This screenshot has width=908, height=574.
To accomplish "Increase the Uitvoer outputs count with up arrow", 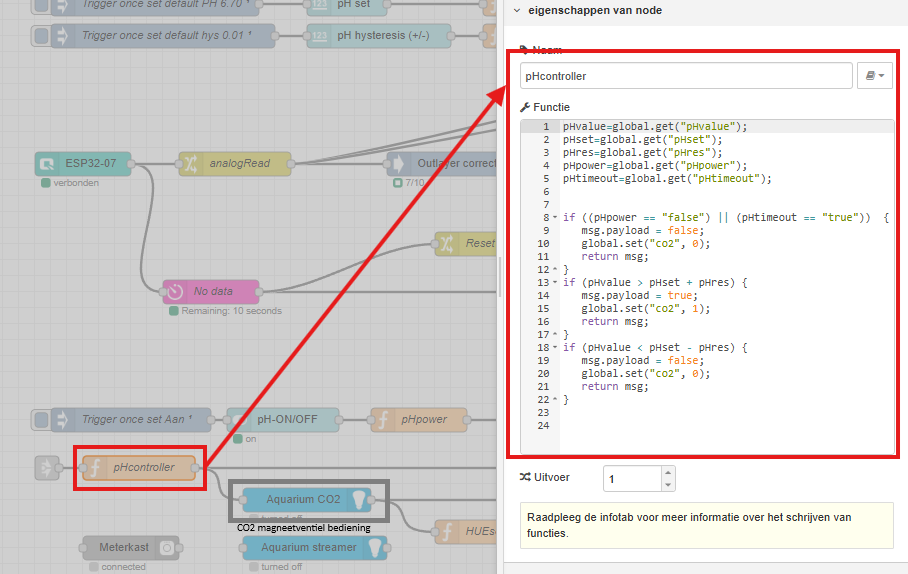I will (668, 473).
